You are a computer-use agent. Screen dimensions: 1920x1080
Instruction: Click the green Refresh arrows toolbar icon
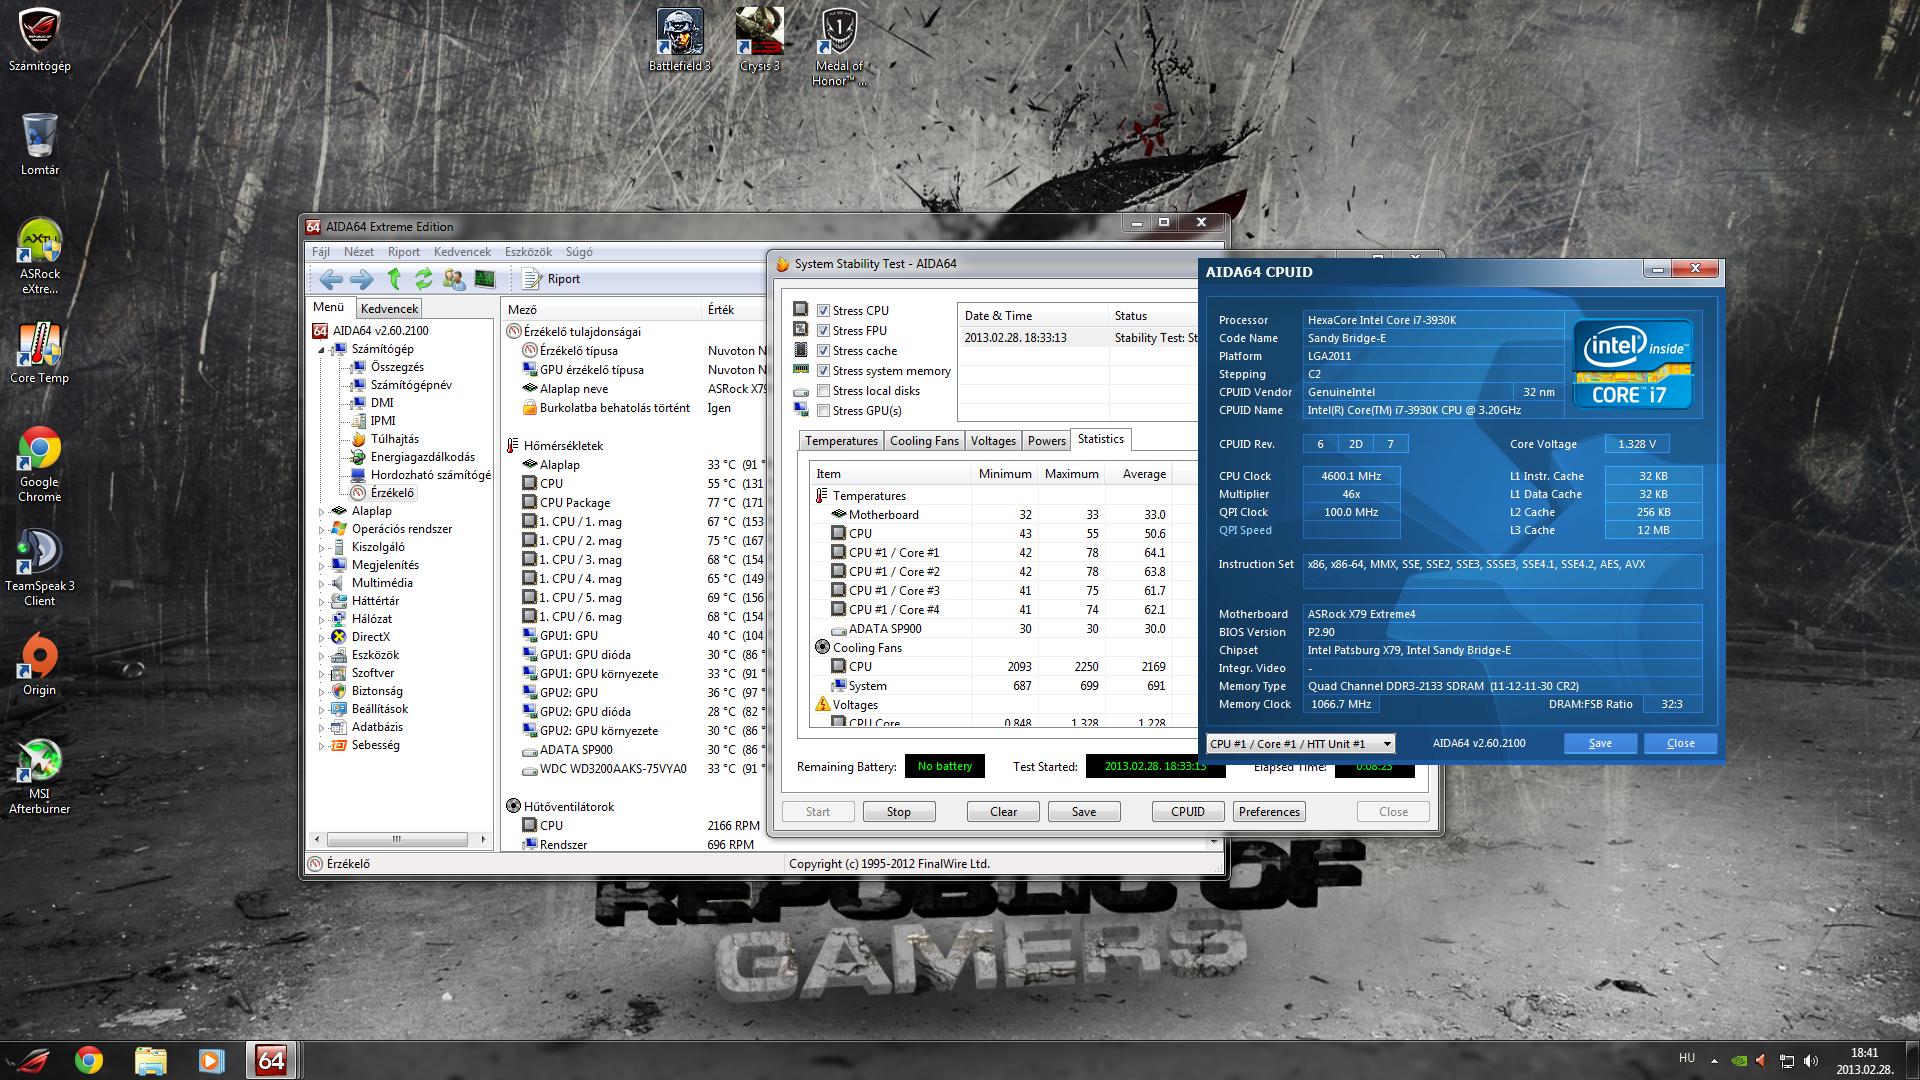(424, 279)
